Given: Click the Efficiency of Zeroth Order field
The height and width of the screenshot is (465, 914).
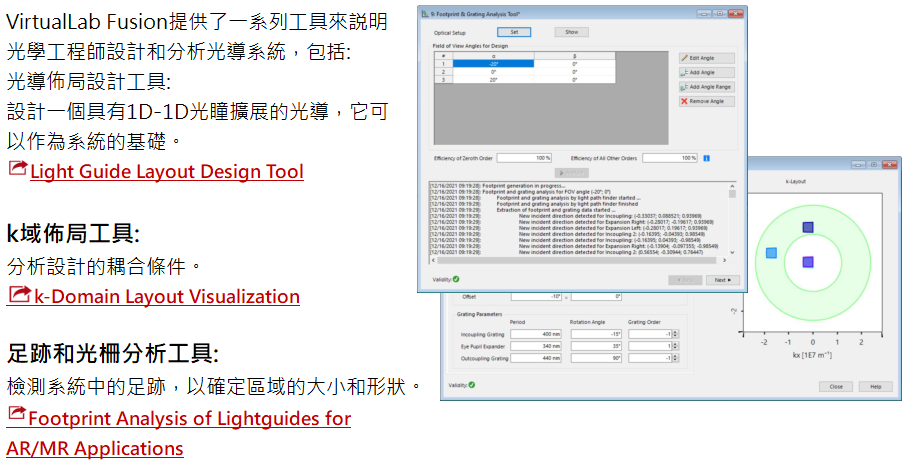Looking at the screenshot, I should (x=525, y=158).
